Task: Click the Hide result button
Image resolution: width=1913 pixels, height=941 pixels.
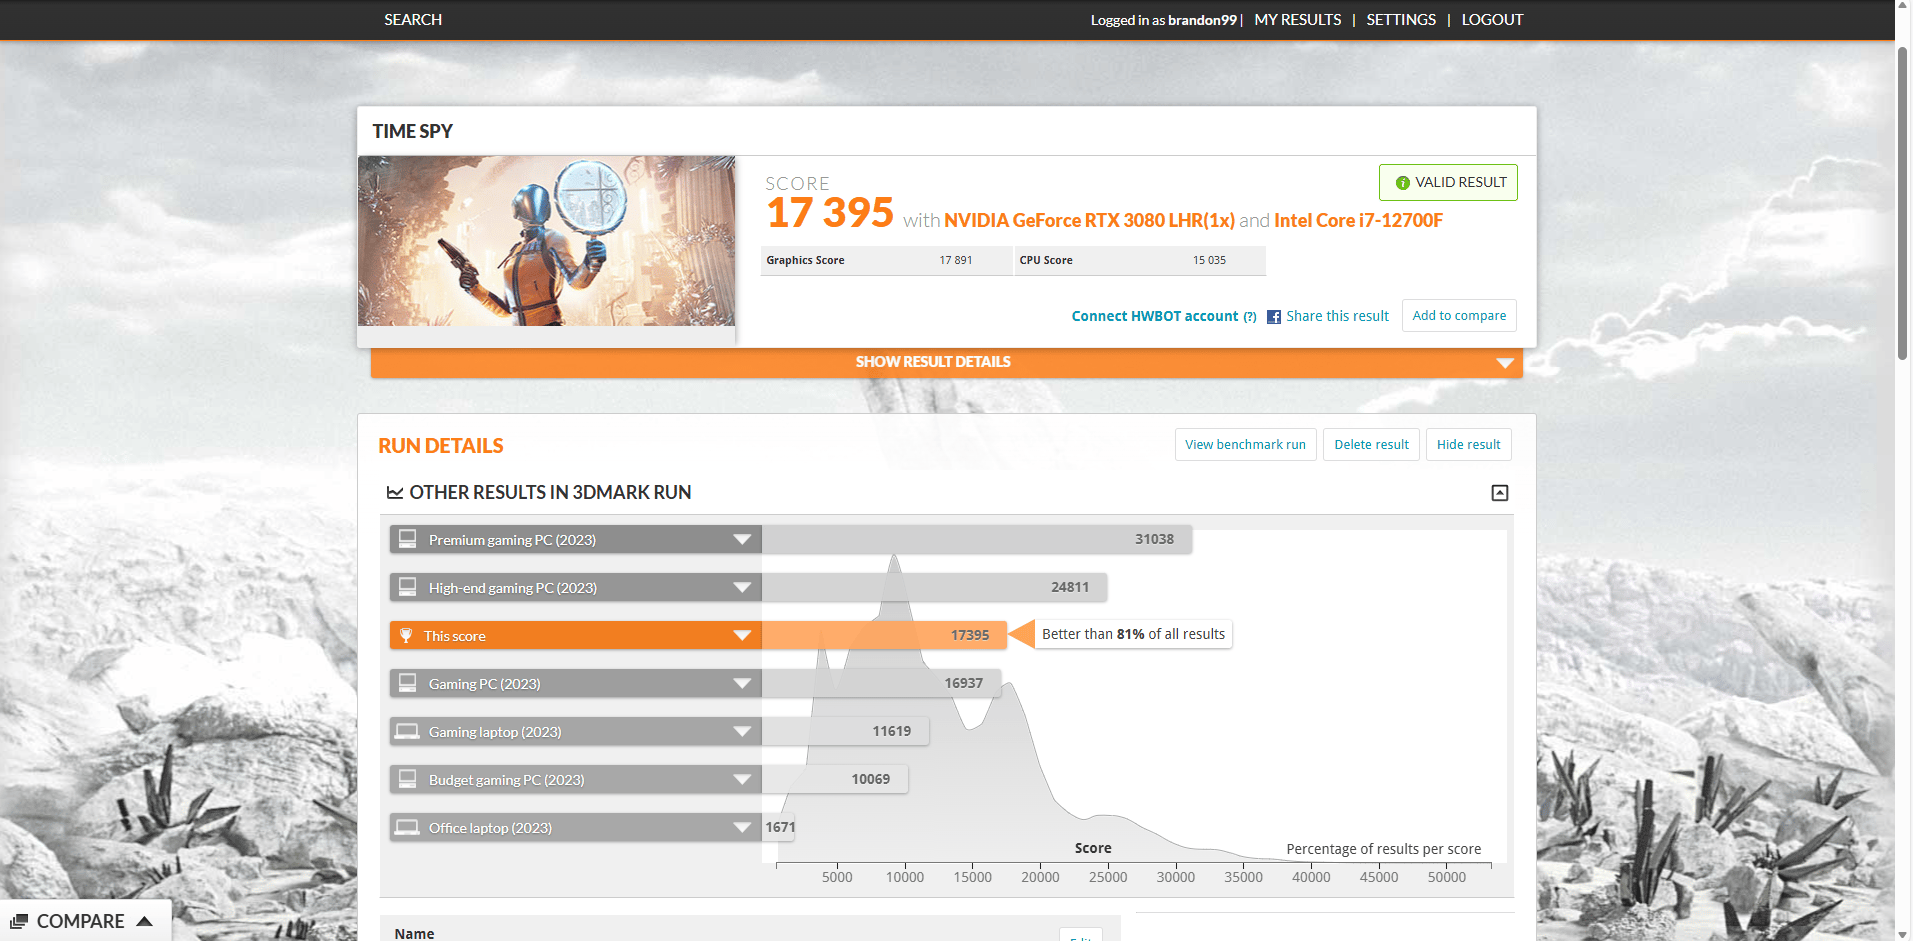Action: pyautogui.click(x=1468, y=444)
